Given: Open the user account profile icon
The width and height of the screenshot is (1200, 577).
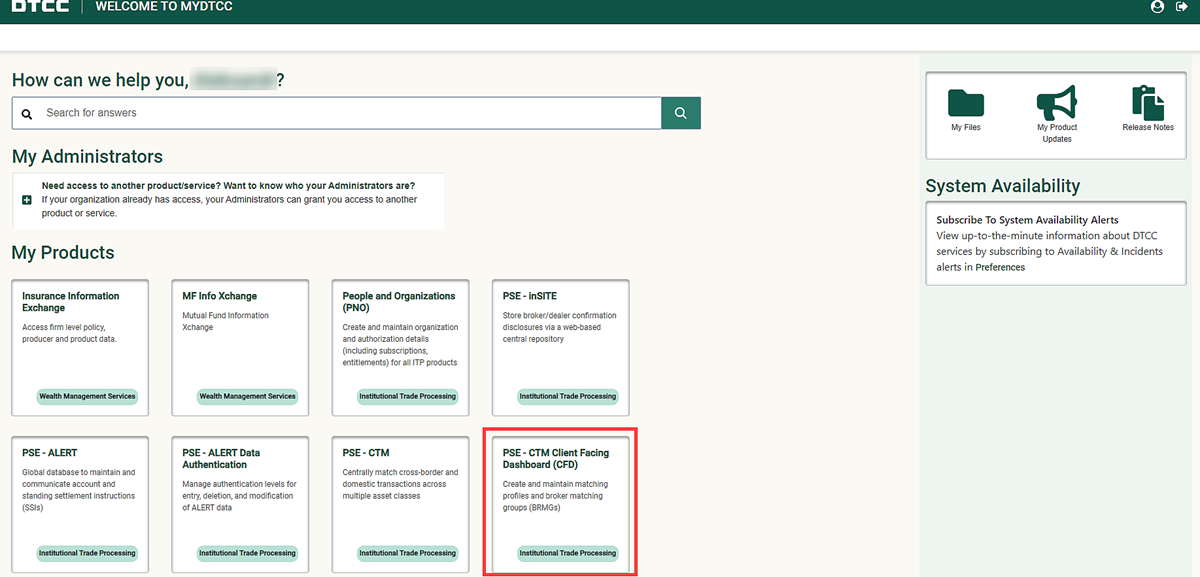Looking at the screenshot, I should tap(1158, 6).
